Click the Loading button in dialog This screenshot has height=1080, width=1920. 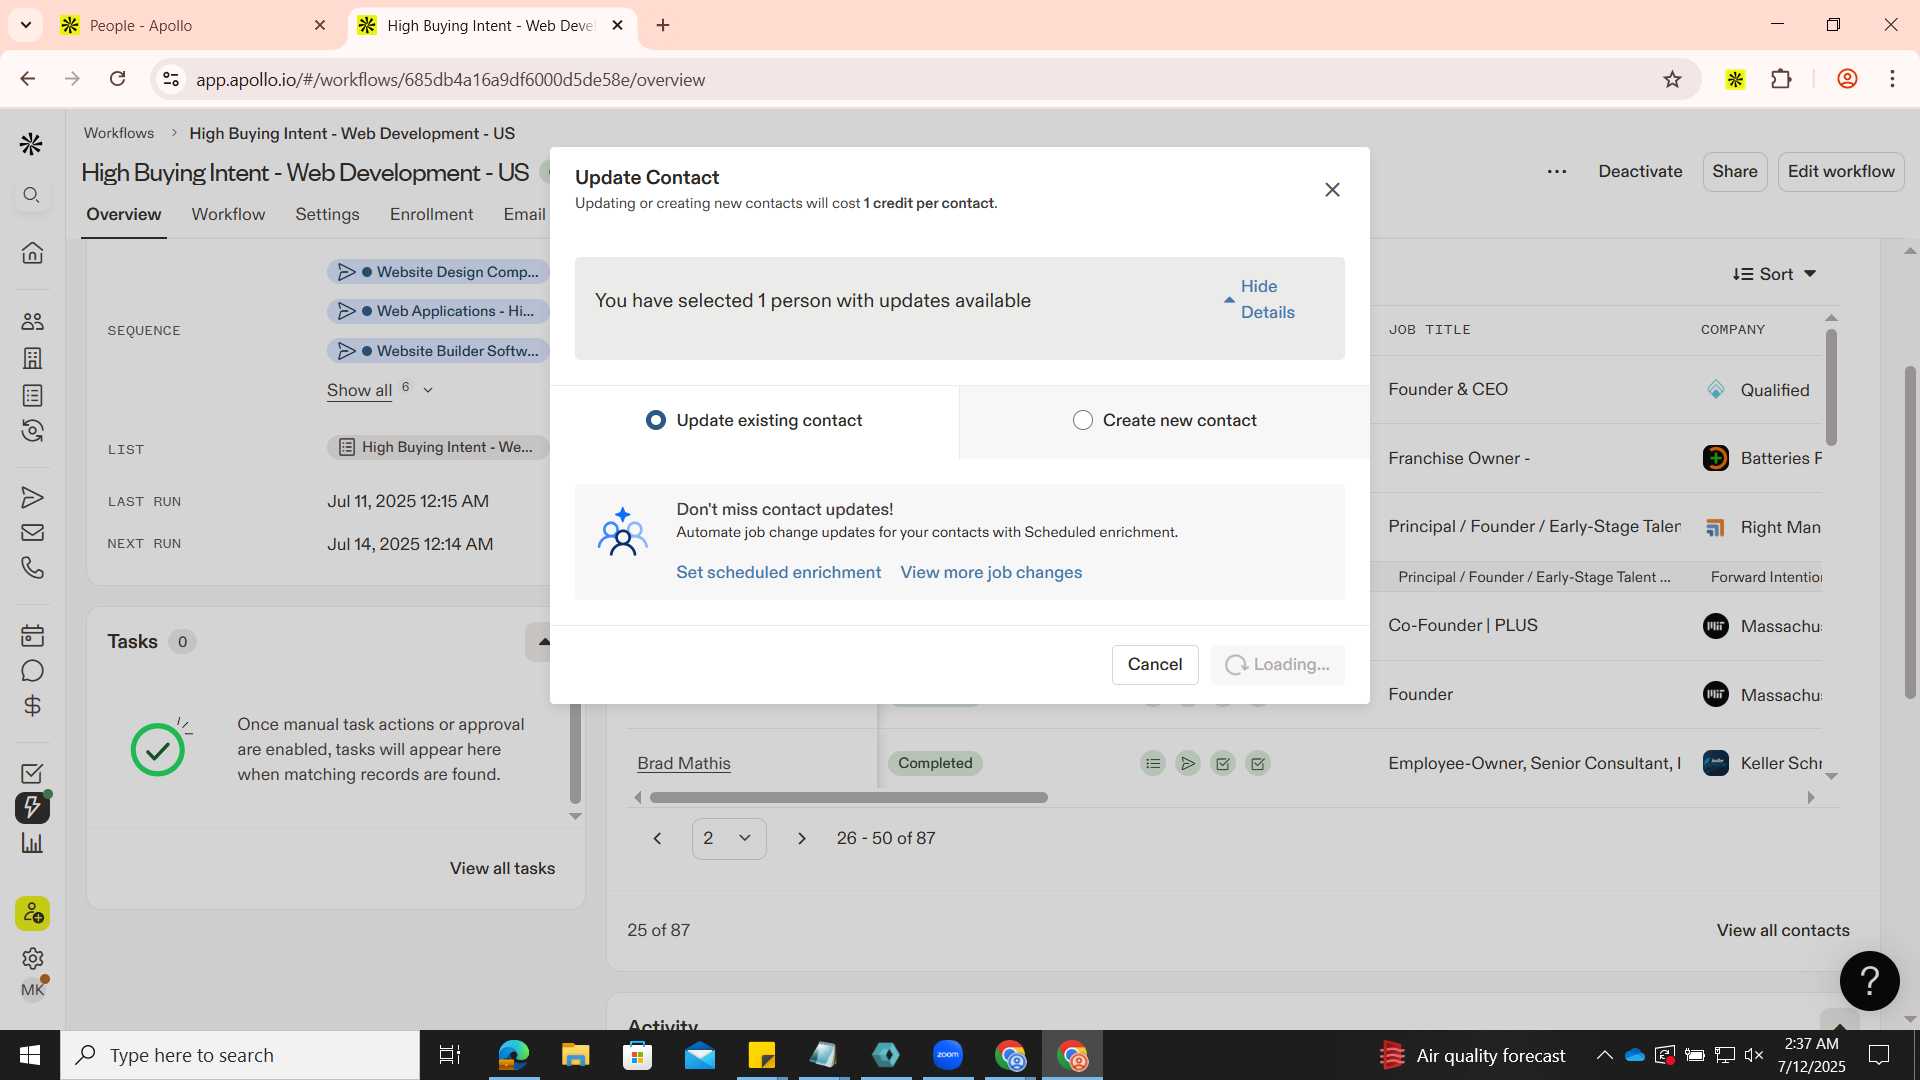pos(1277,665)
